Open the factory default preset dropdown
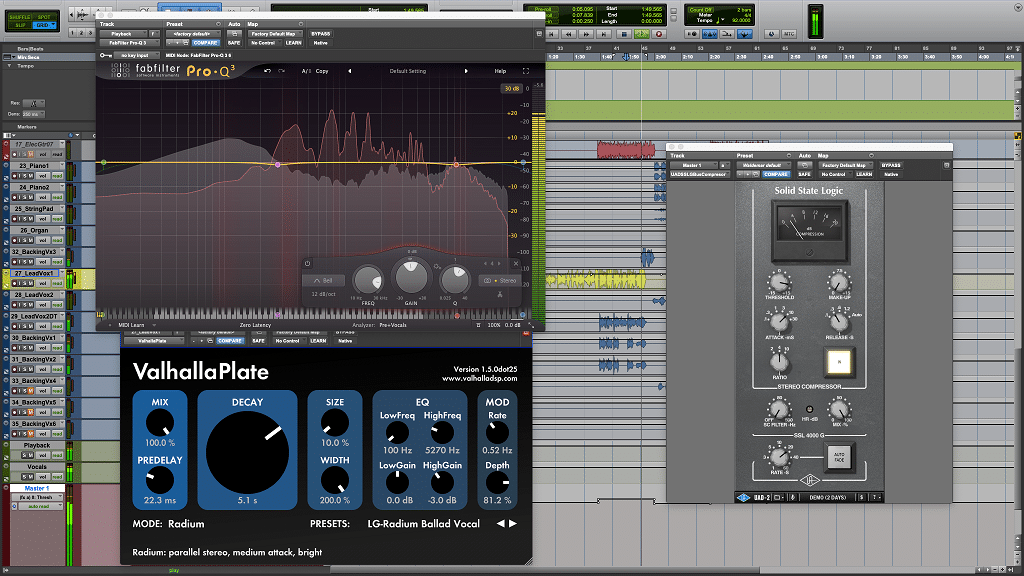 pos(193,34)
